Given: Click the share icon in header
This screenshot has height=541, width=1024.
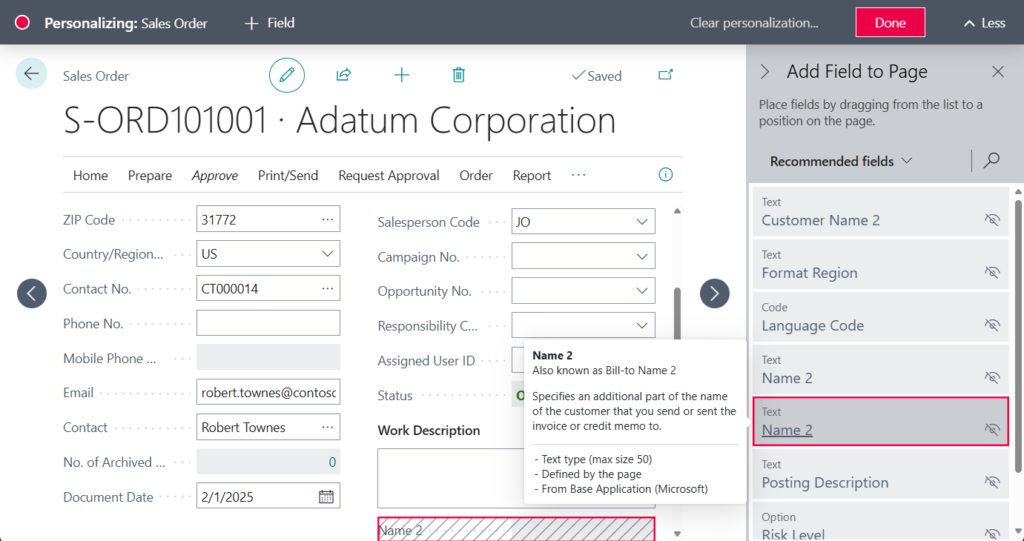Looking at the screenshot, I should pyautogui.click(x=344, y=75).
